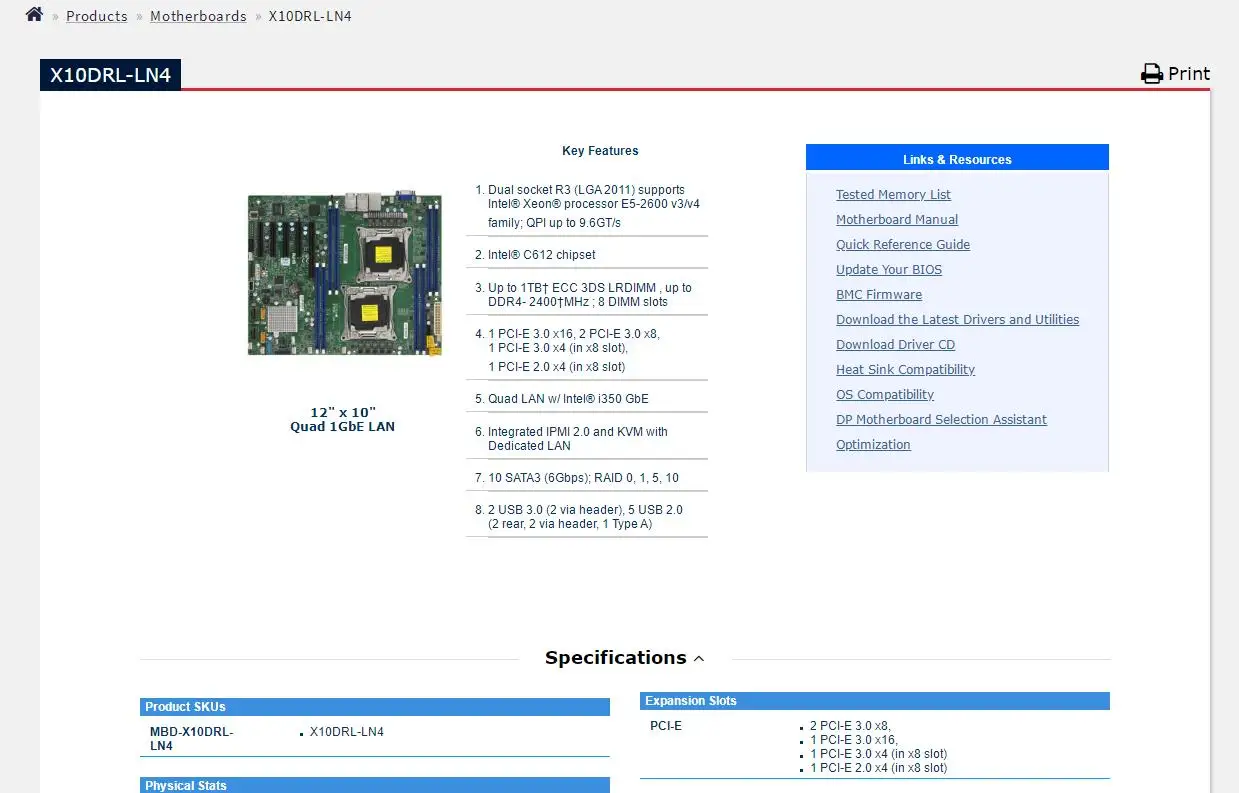Click the '2 USB 3.0 (2 via header)' feature
Screen dimensions: 1239x793
[585, 517]
